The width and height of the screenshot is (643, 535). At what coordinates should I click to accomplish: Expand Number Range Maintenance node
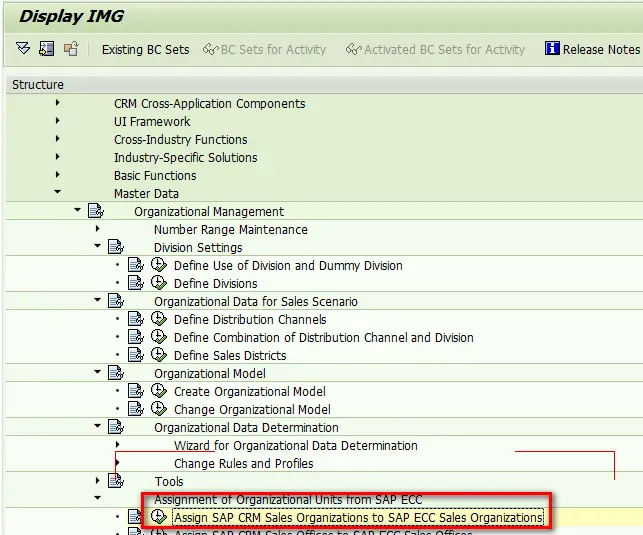click(97, 228)
